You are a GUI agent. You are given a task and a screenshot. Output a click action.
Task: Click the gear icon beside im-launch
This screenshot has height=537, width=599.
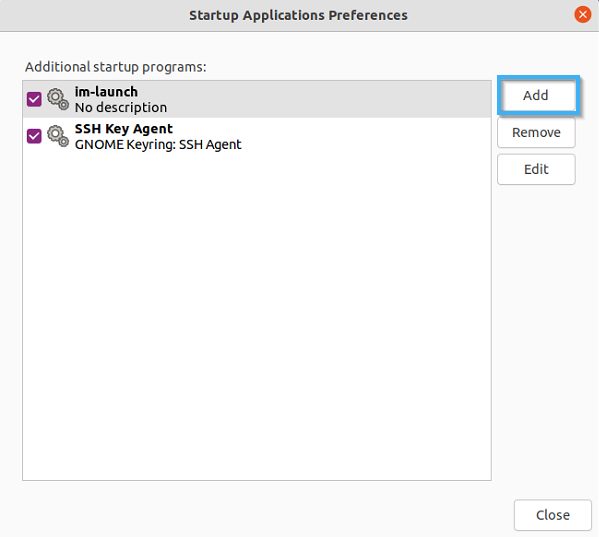pyautogui.click(x=58, y=99)
